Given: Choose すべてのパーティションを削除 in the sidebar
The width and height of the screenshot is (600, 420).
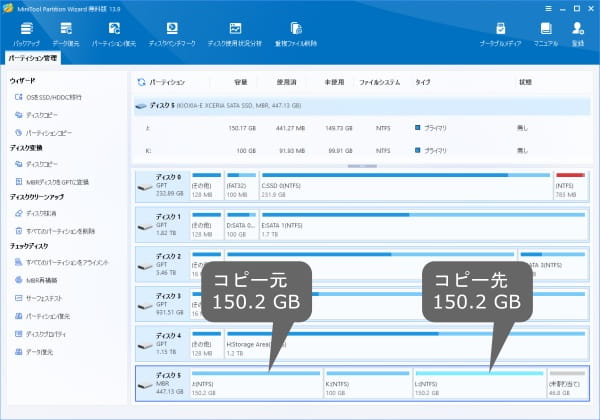Looking at the screenshot, I should click(x=55, y=231).
